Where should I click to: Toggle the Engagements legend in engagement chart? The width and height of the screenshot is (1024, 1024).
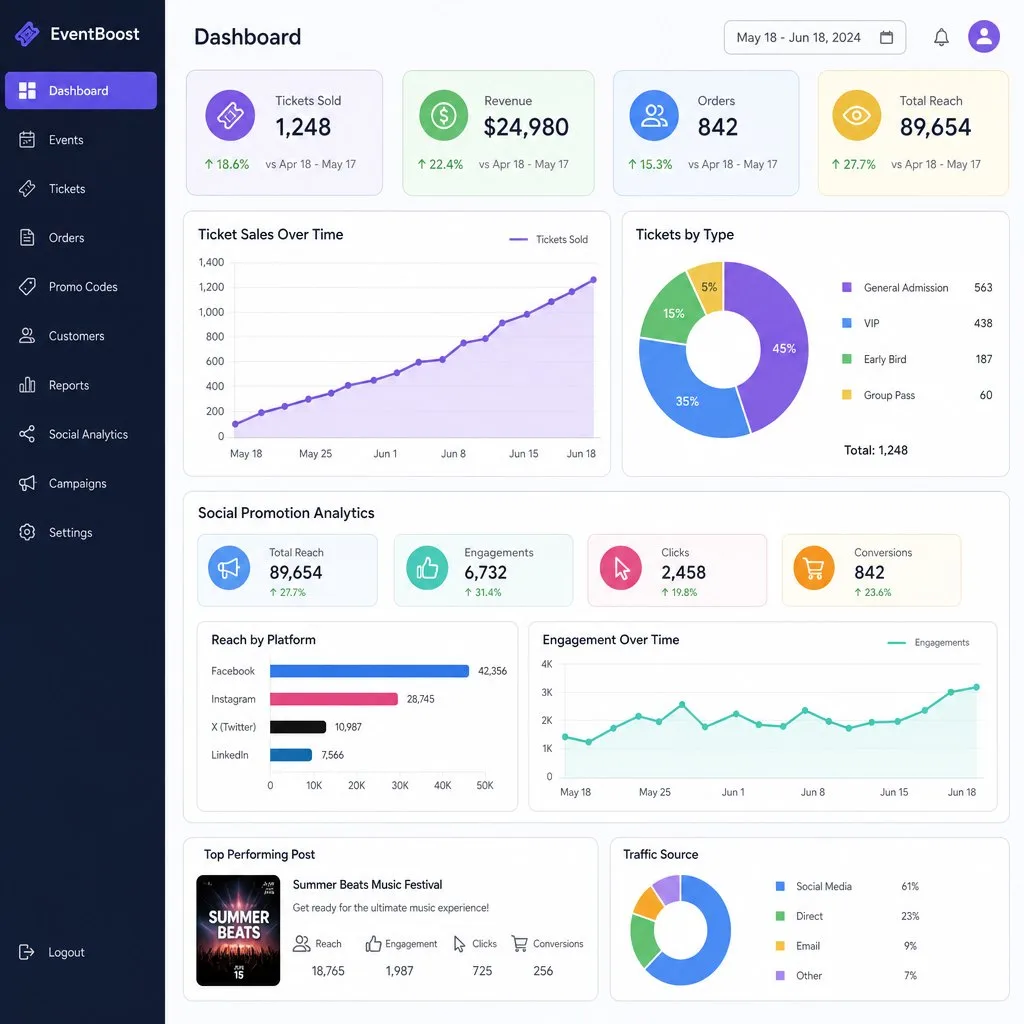928,643
